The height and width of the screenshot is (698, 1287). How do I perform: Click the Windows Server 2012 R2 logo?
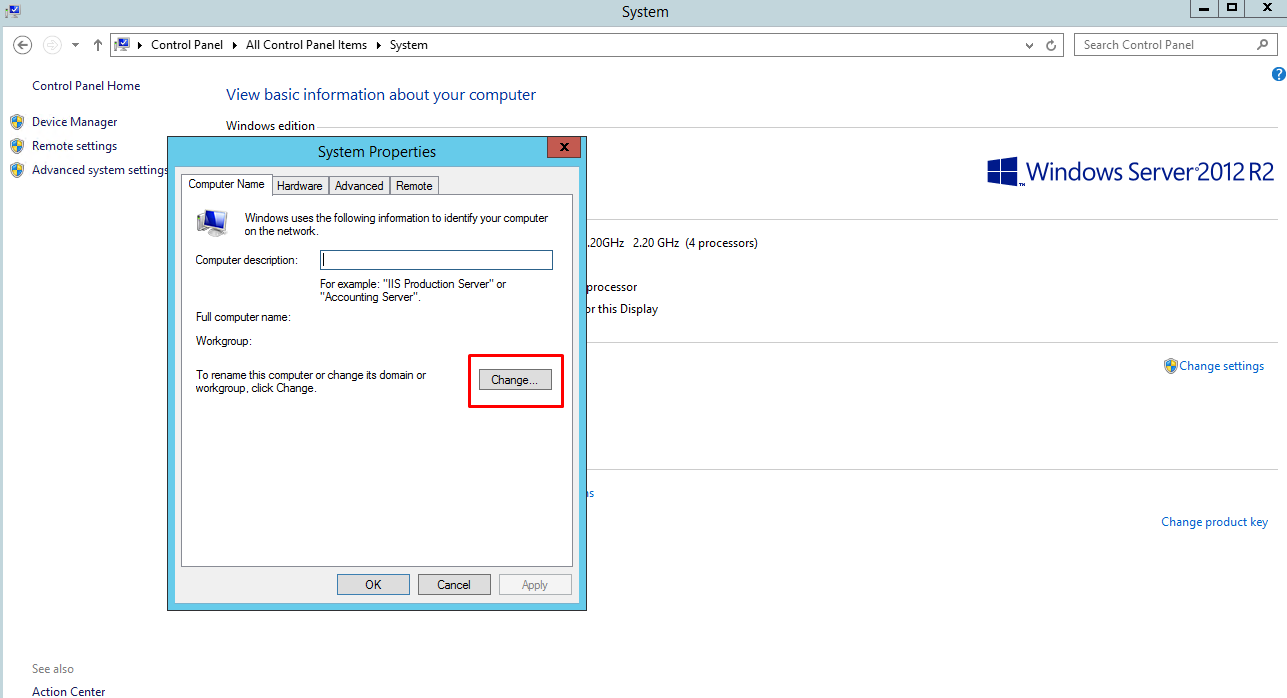coord(1131,171)
